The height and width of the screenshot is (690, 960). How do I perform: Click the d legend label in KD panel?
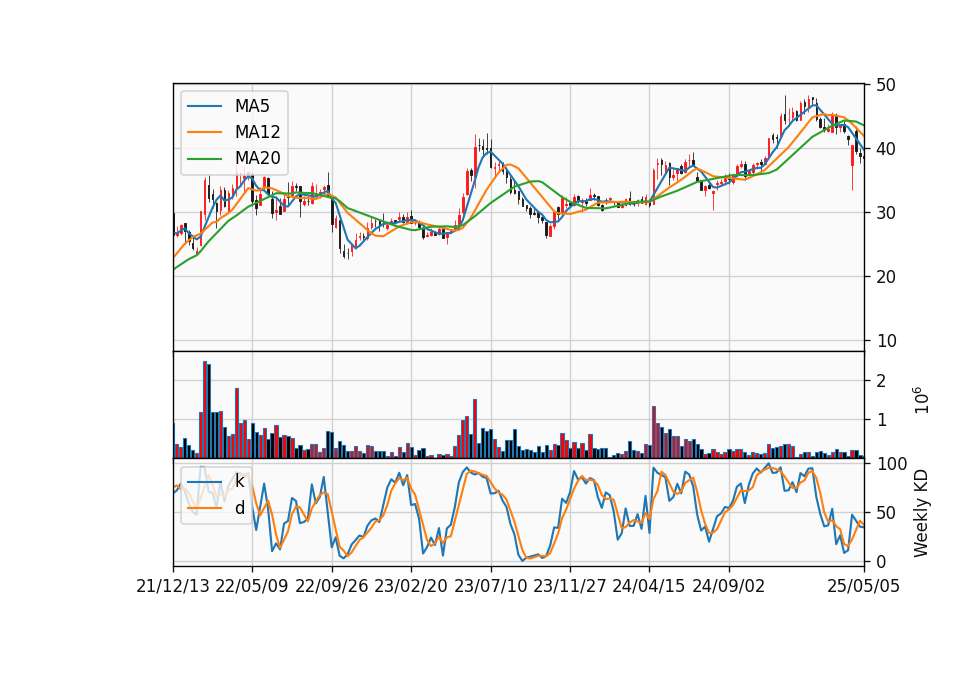point(239,508)
